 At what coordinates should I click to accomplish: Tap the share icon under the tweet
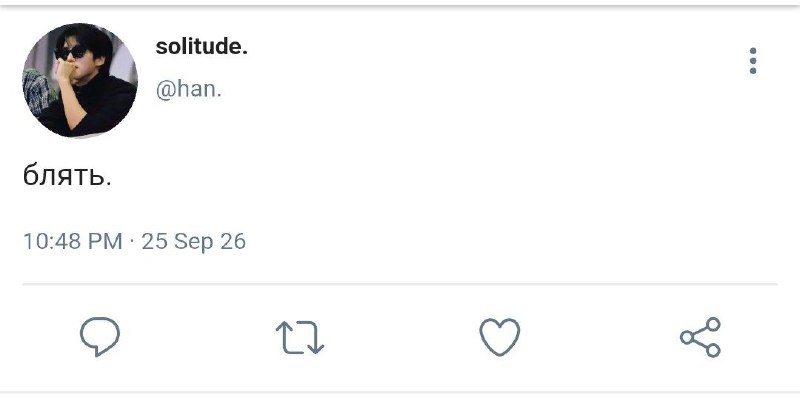700,337
